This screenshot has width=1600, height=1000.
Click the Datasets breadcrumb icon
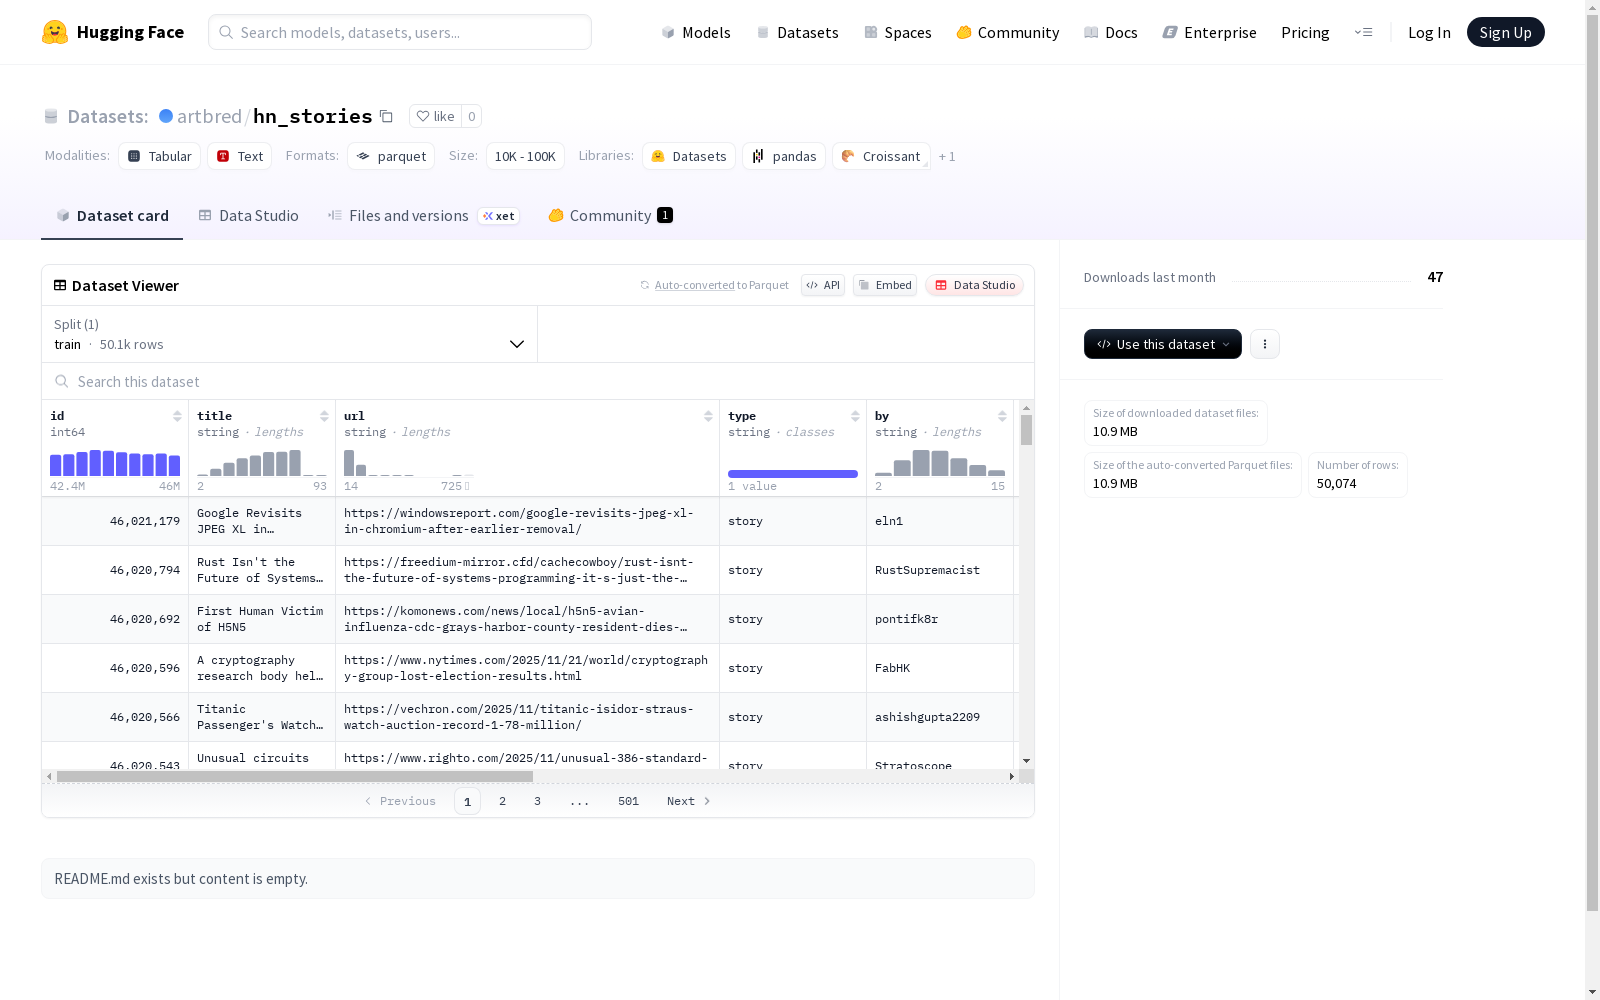pyautogui.click(x=51, y=117)
